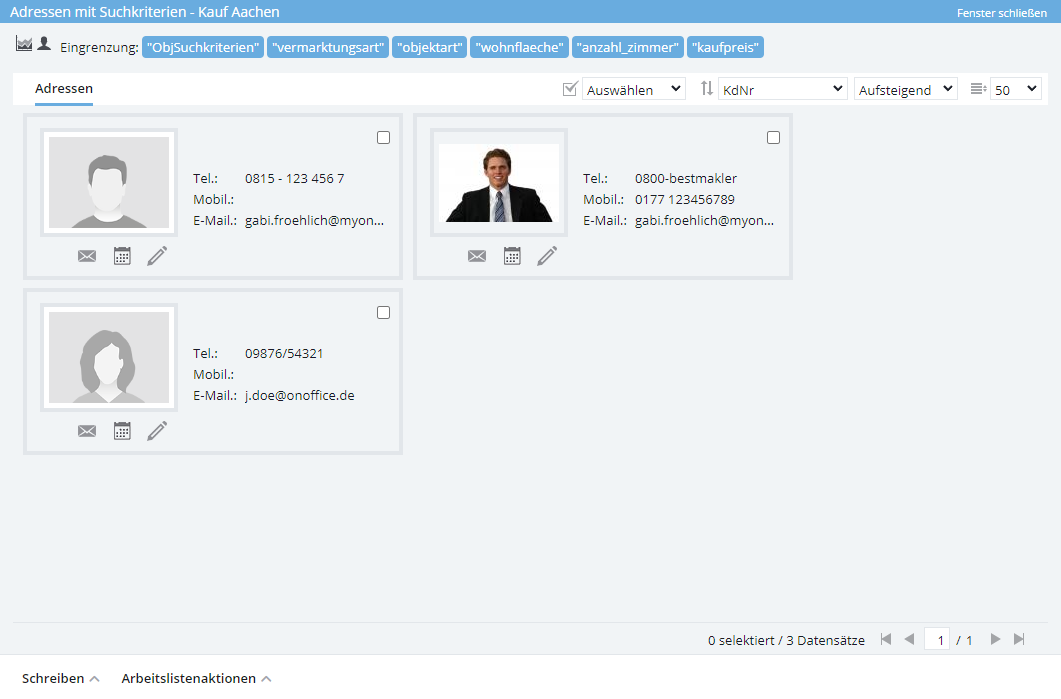Click the man-in-suit contact photo

tap(499, 183)
